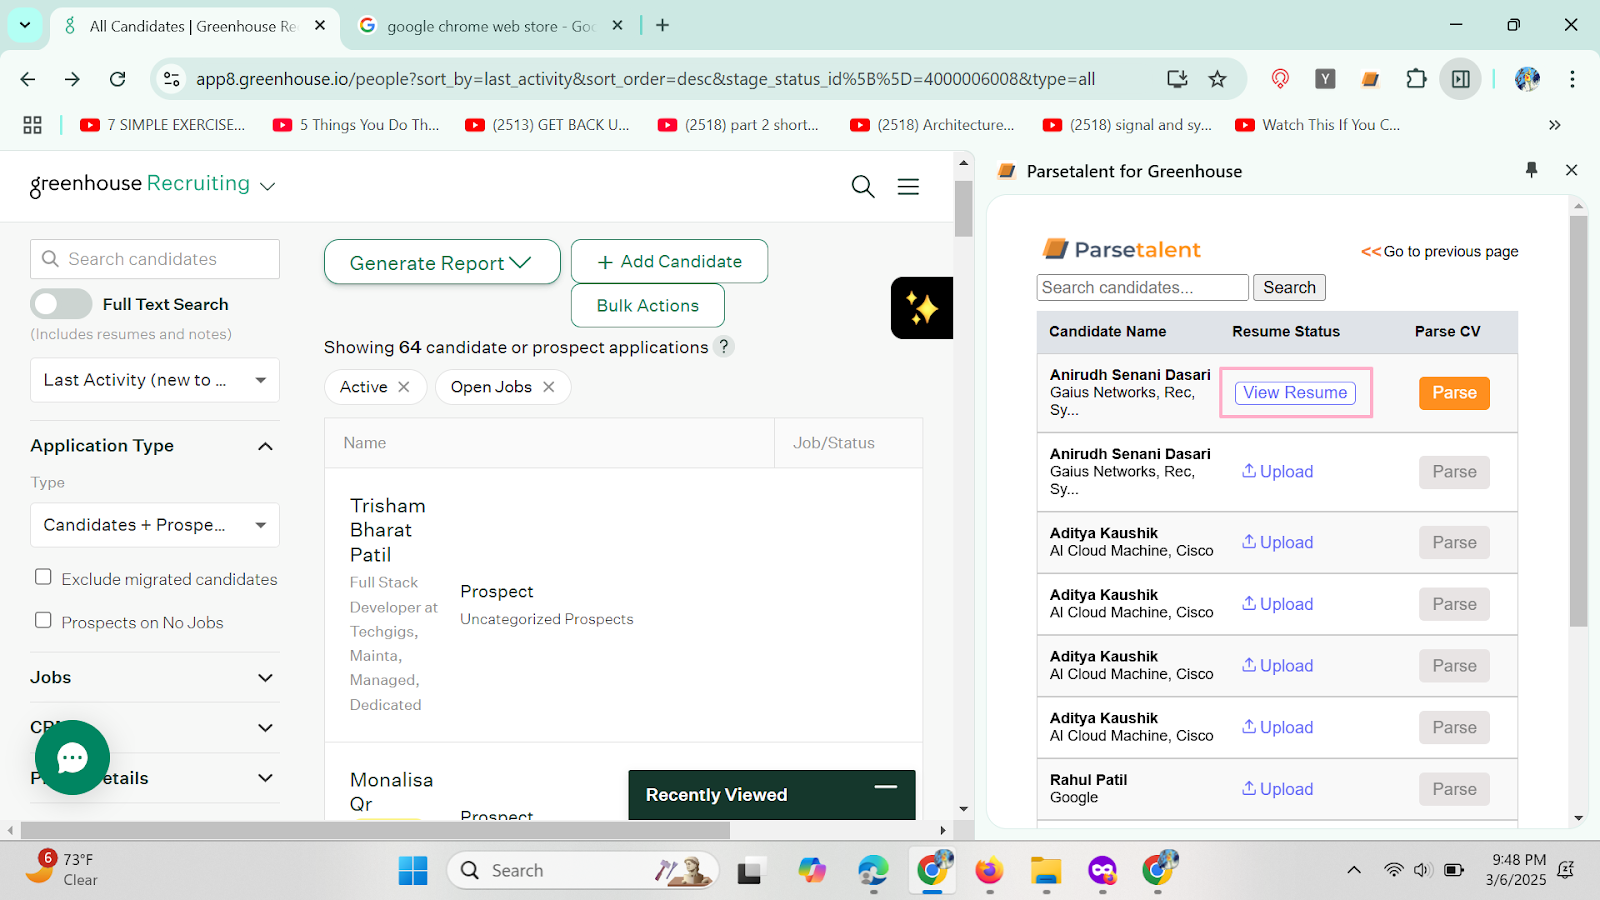The image size is (1600, 900).
Task: Open the green chat bubble widget
Action: (72, 758)
